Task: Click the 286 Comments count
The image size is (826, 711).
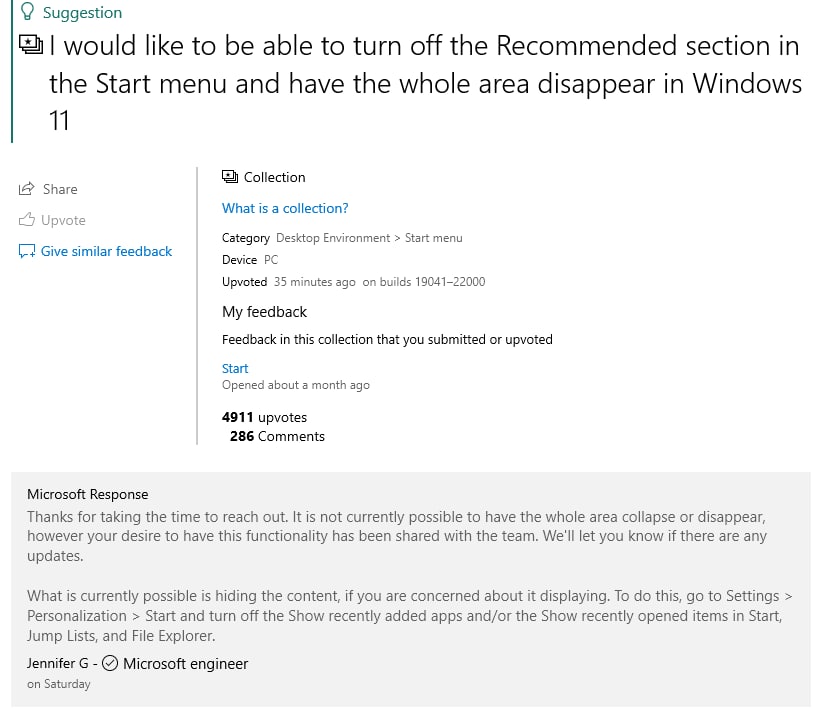Action: click(277, 436)
